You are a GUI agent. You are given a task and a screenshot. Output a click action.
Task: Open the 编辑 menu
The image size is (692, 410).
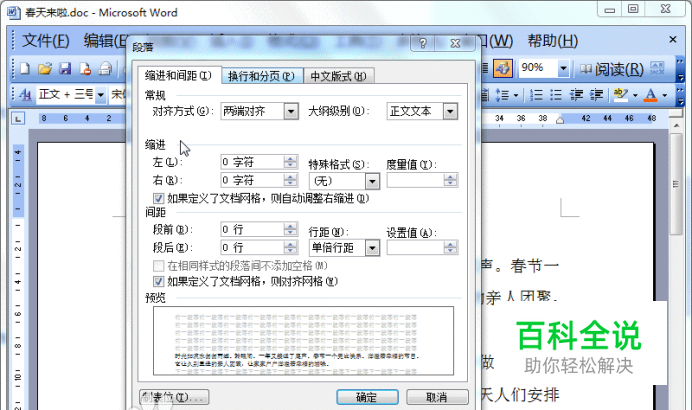(x=106, y=41)
